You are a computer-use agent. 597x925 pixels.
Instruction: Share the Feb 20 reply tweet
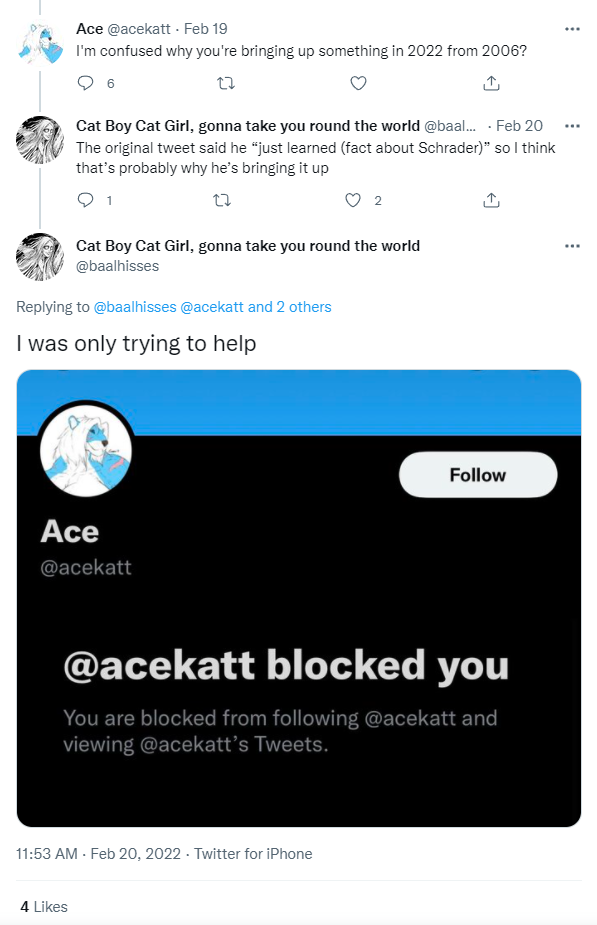pos(491,201)
